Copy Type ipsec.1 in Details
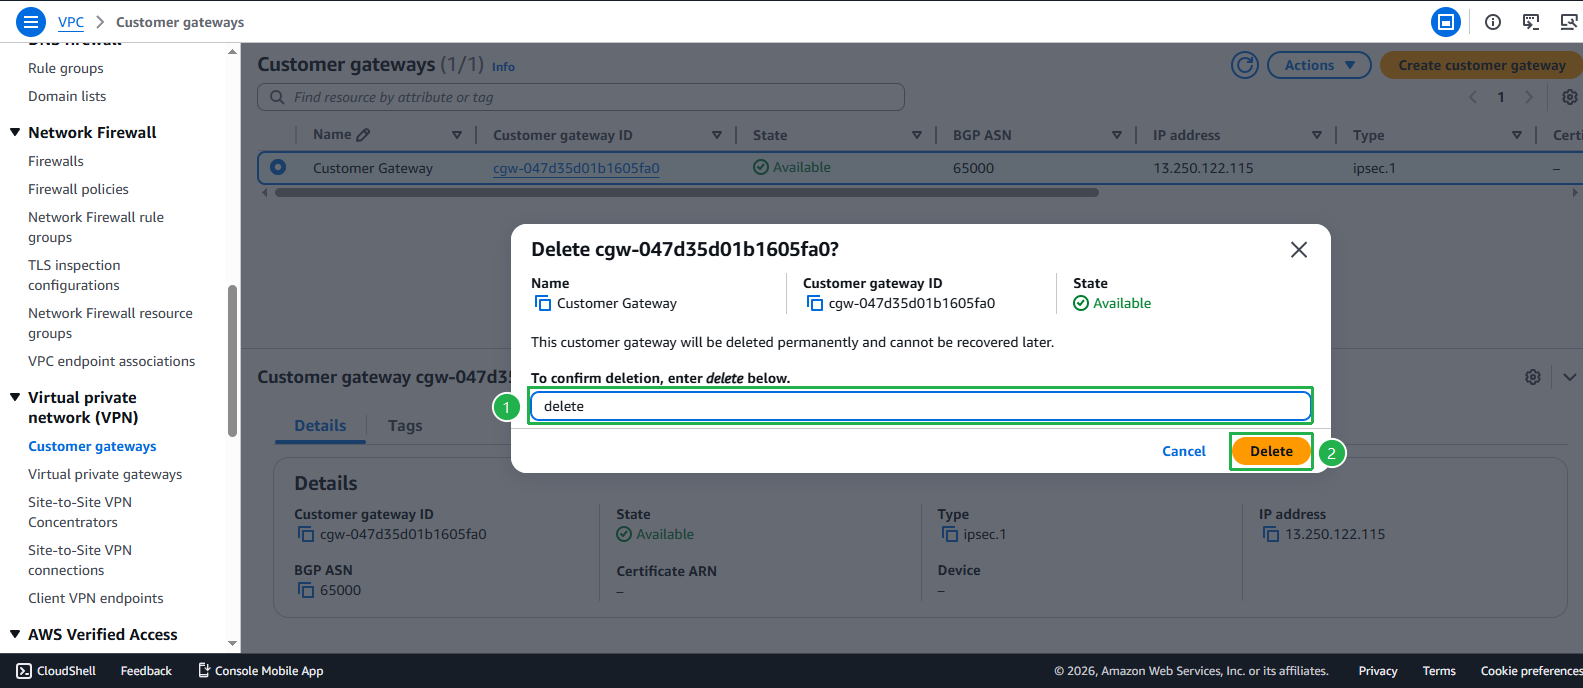This screenshot has width=1583, height=688. pos(950,534)
